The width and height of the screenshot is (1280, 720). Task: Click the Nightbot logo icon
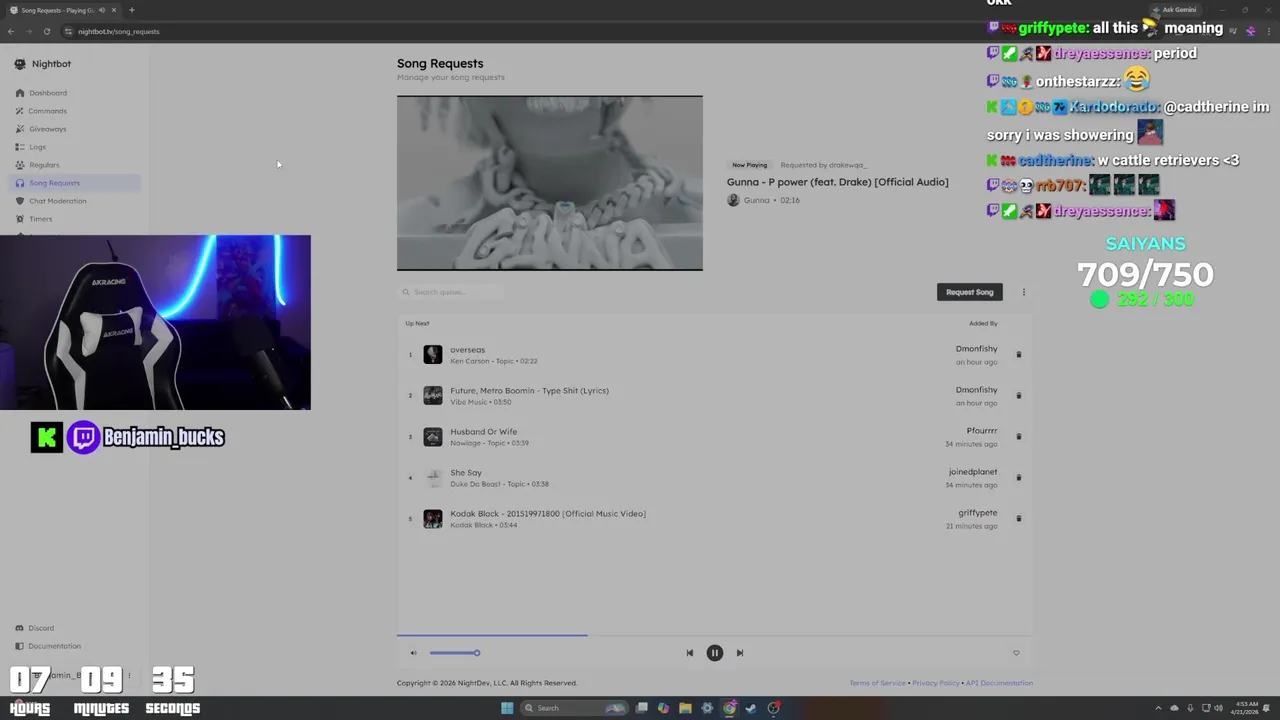pyautogui.click(x=20, y=64)
